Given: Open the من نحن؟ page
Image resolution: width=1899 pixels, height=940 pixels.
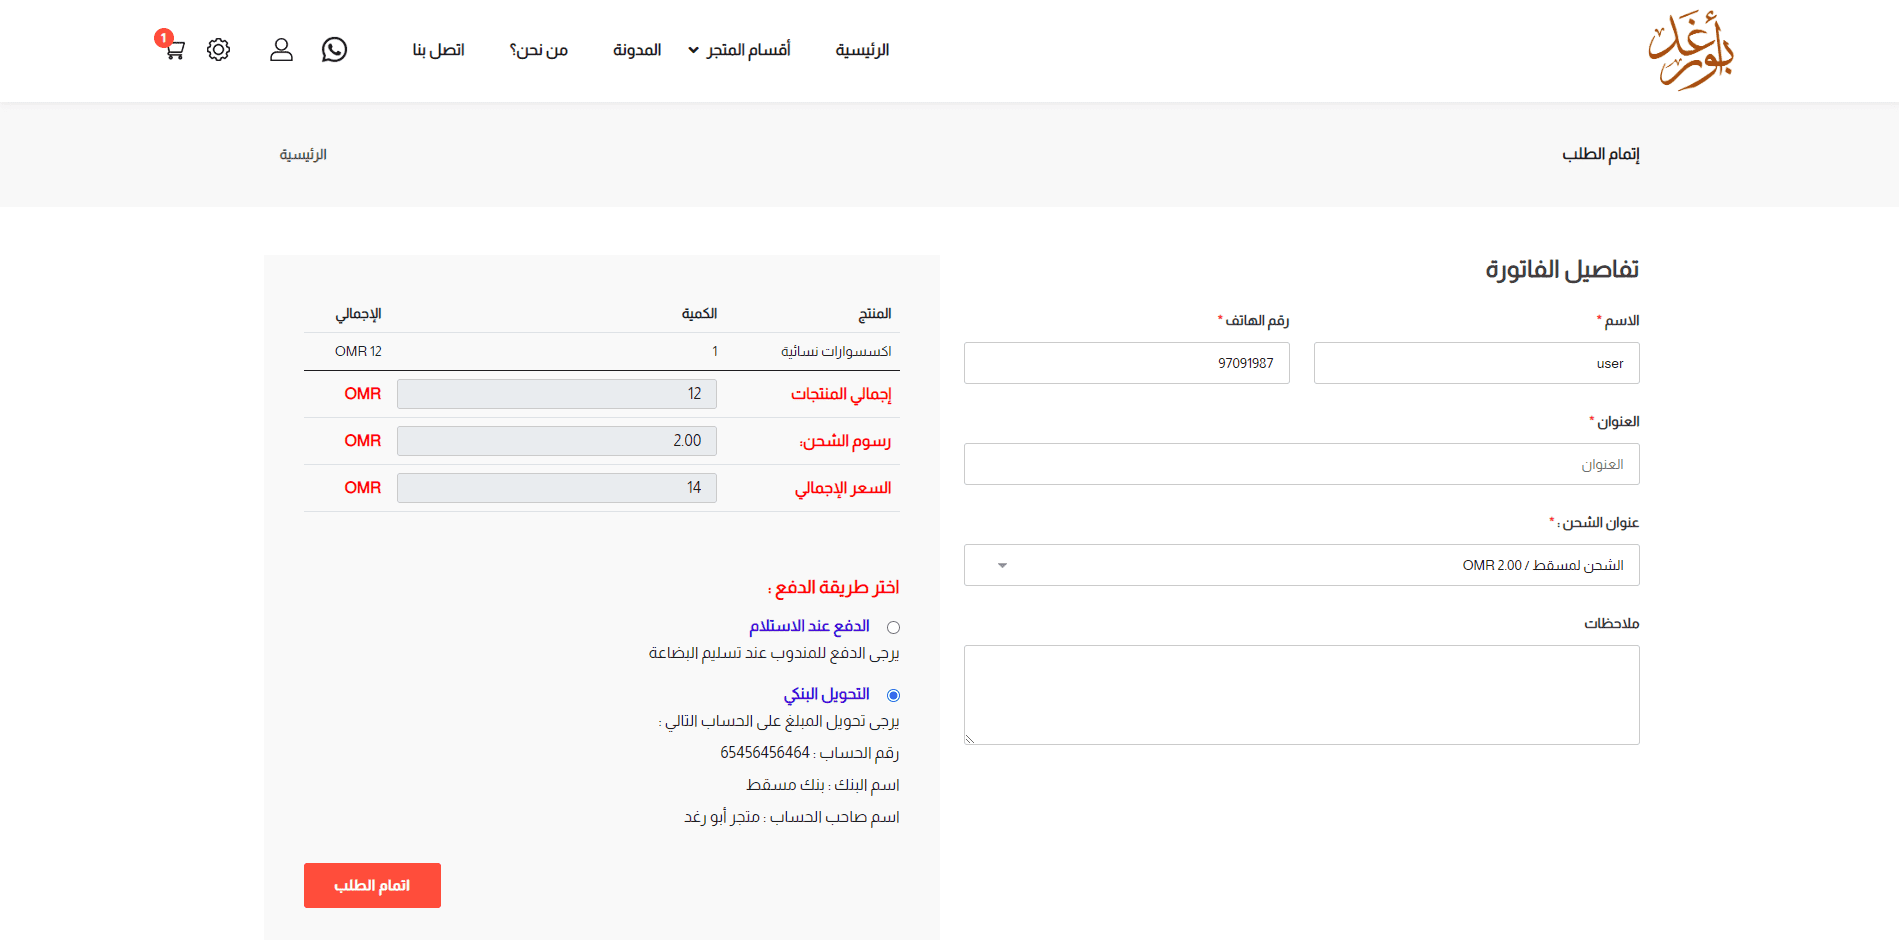Looking at the screenshot, I should point(538,50).
